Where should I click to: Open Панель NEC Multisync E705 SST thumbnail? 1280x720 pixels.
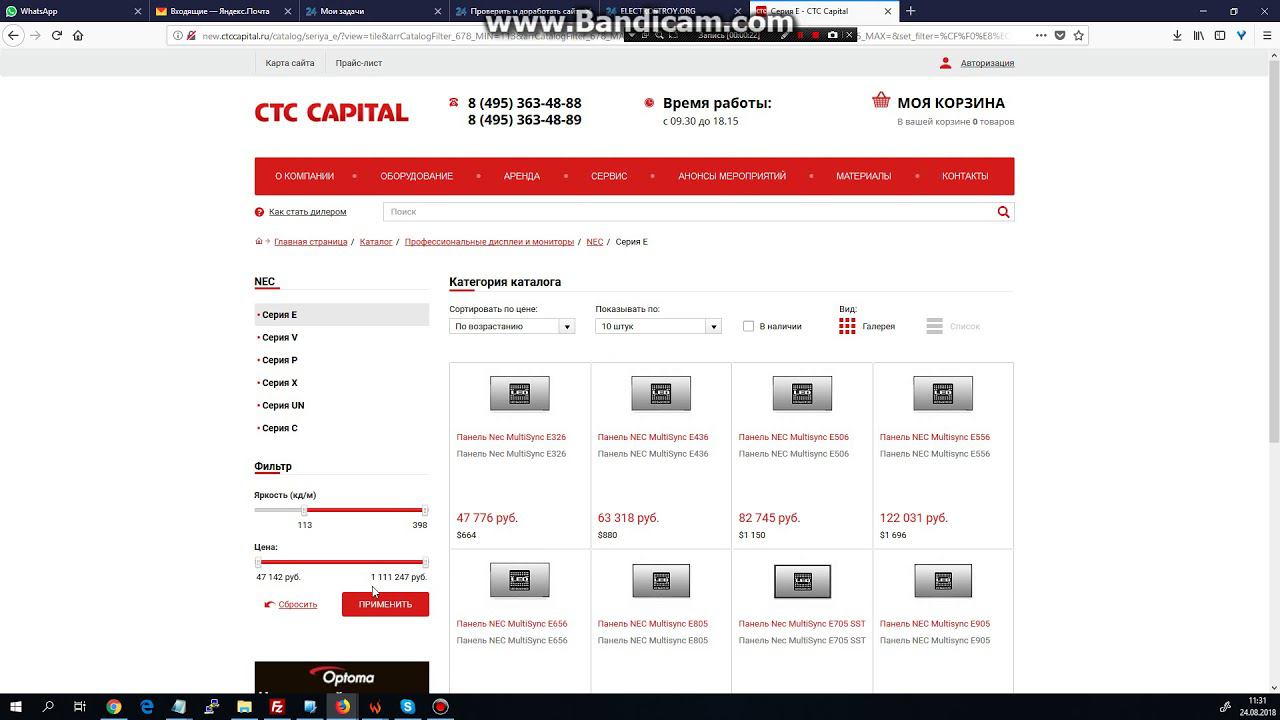(x=802, y=580)
